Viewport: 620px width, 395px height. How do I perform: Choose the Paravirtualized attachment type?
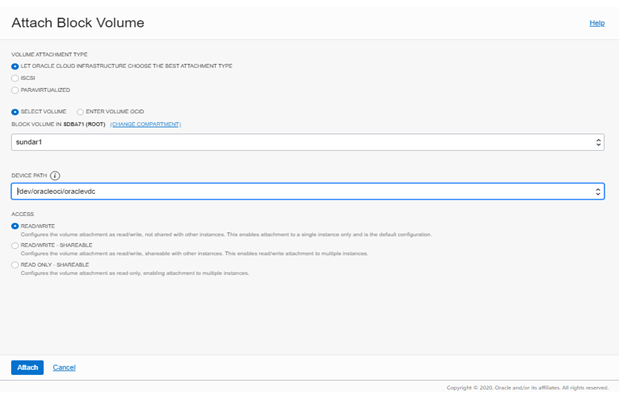tap(15, 90)
